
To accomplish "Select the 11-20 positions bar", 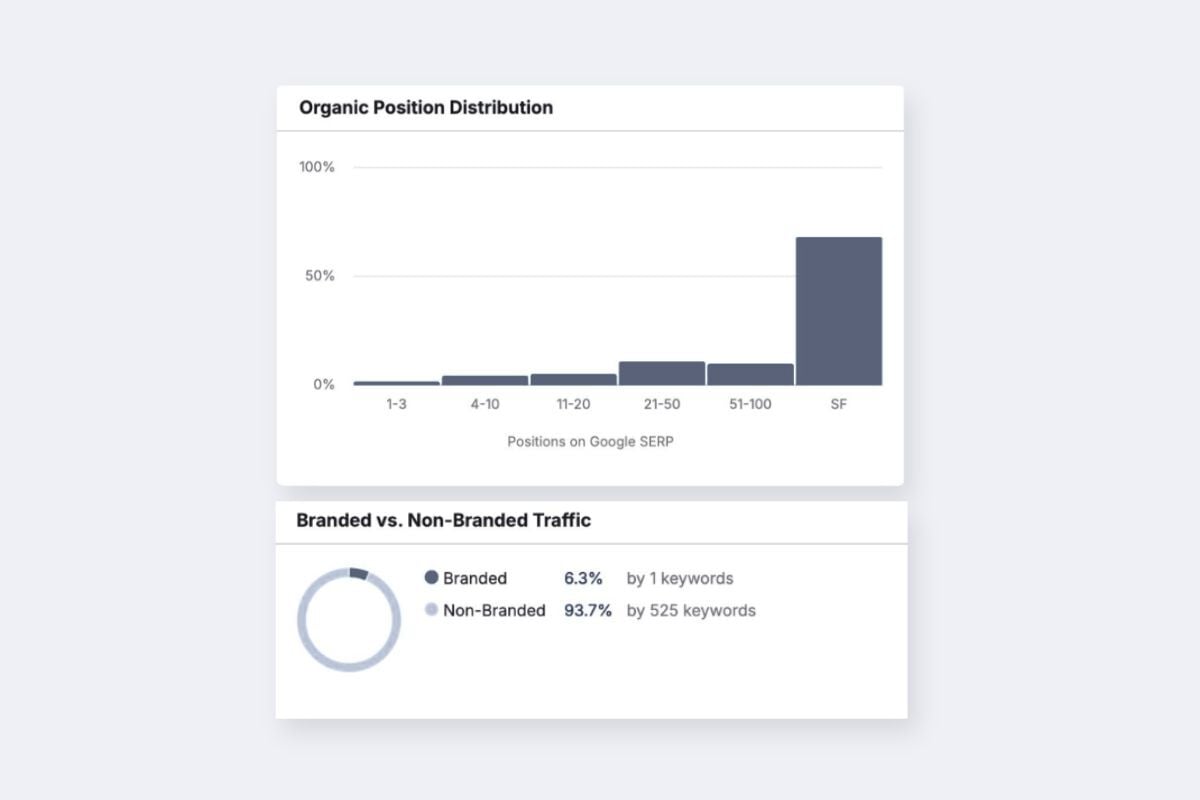I will point(573,379).
